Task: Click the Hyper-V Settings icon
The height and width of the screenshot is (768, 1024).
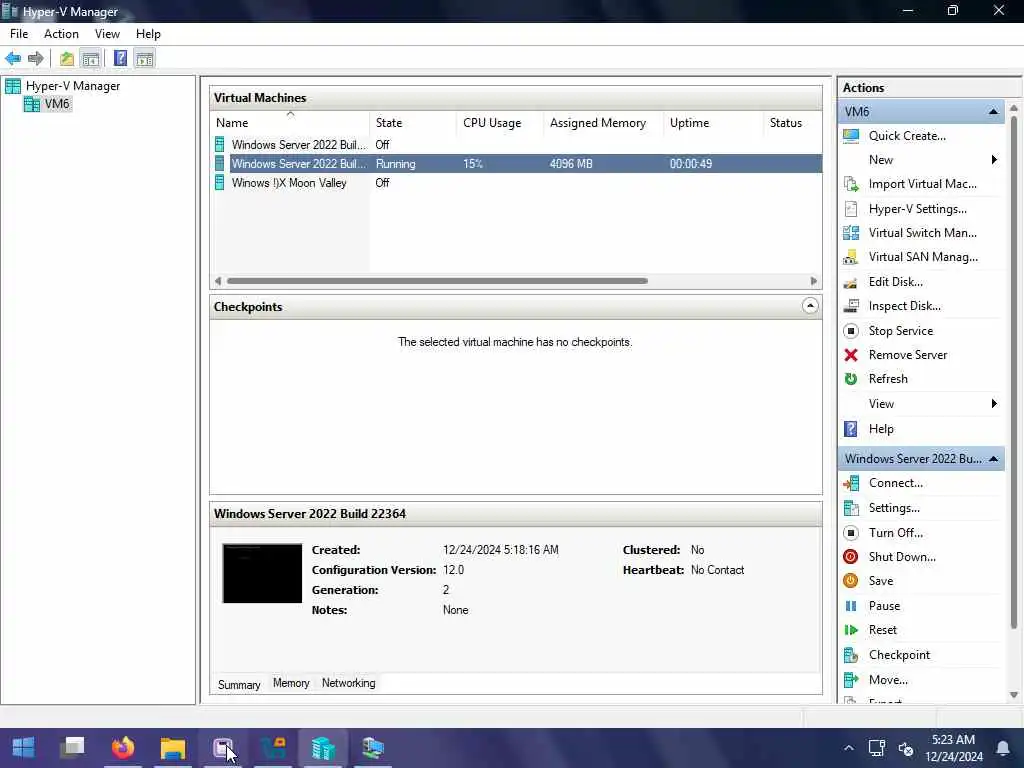Action: [x=851, y=209]
